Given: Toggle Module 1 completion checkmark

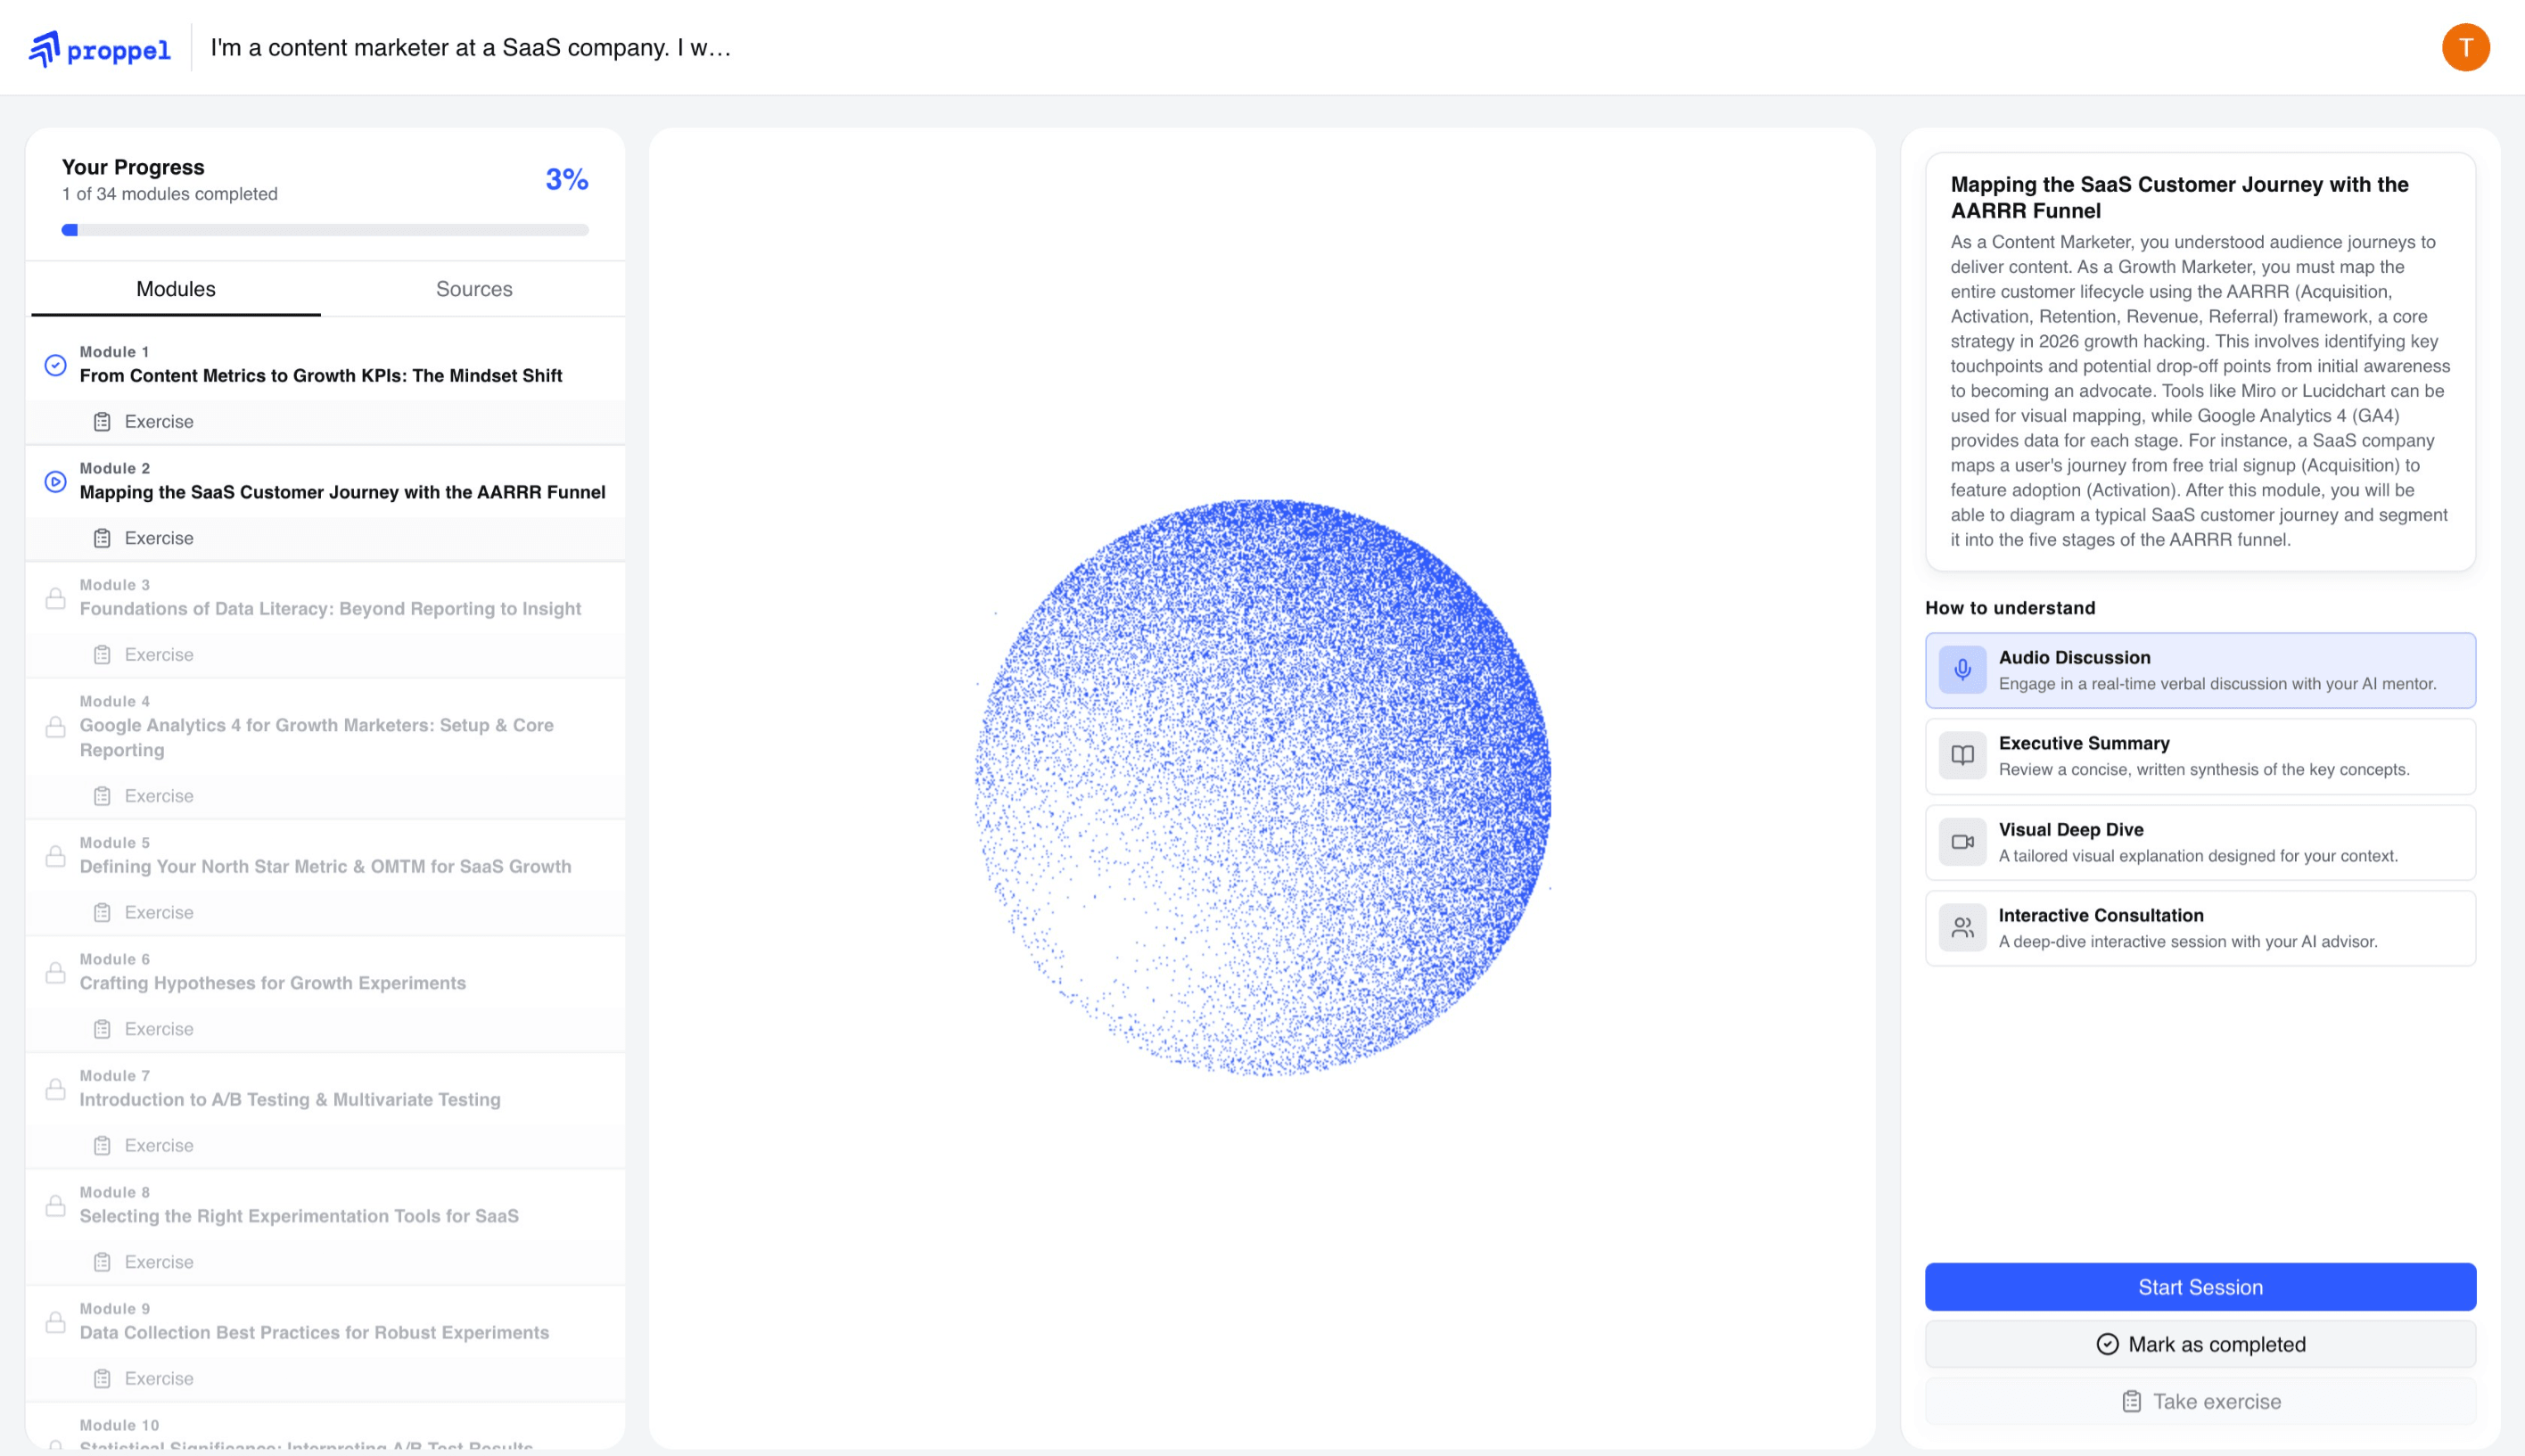Looking at the screenshot, I should (x=55, y=365).
